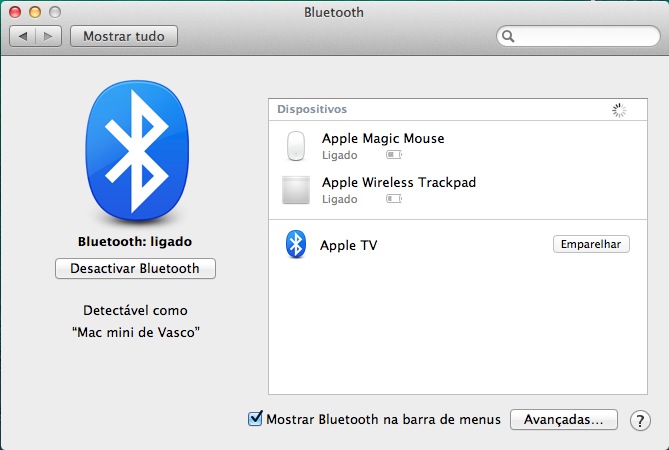The width and height of the screenshot is (669, 450).
Task: Open help with the question mark button
Action: click(x=640, y=421)
